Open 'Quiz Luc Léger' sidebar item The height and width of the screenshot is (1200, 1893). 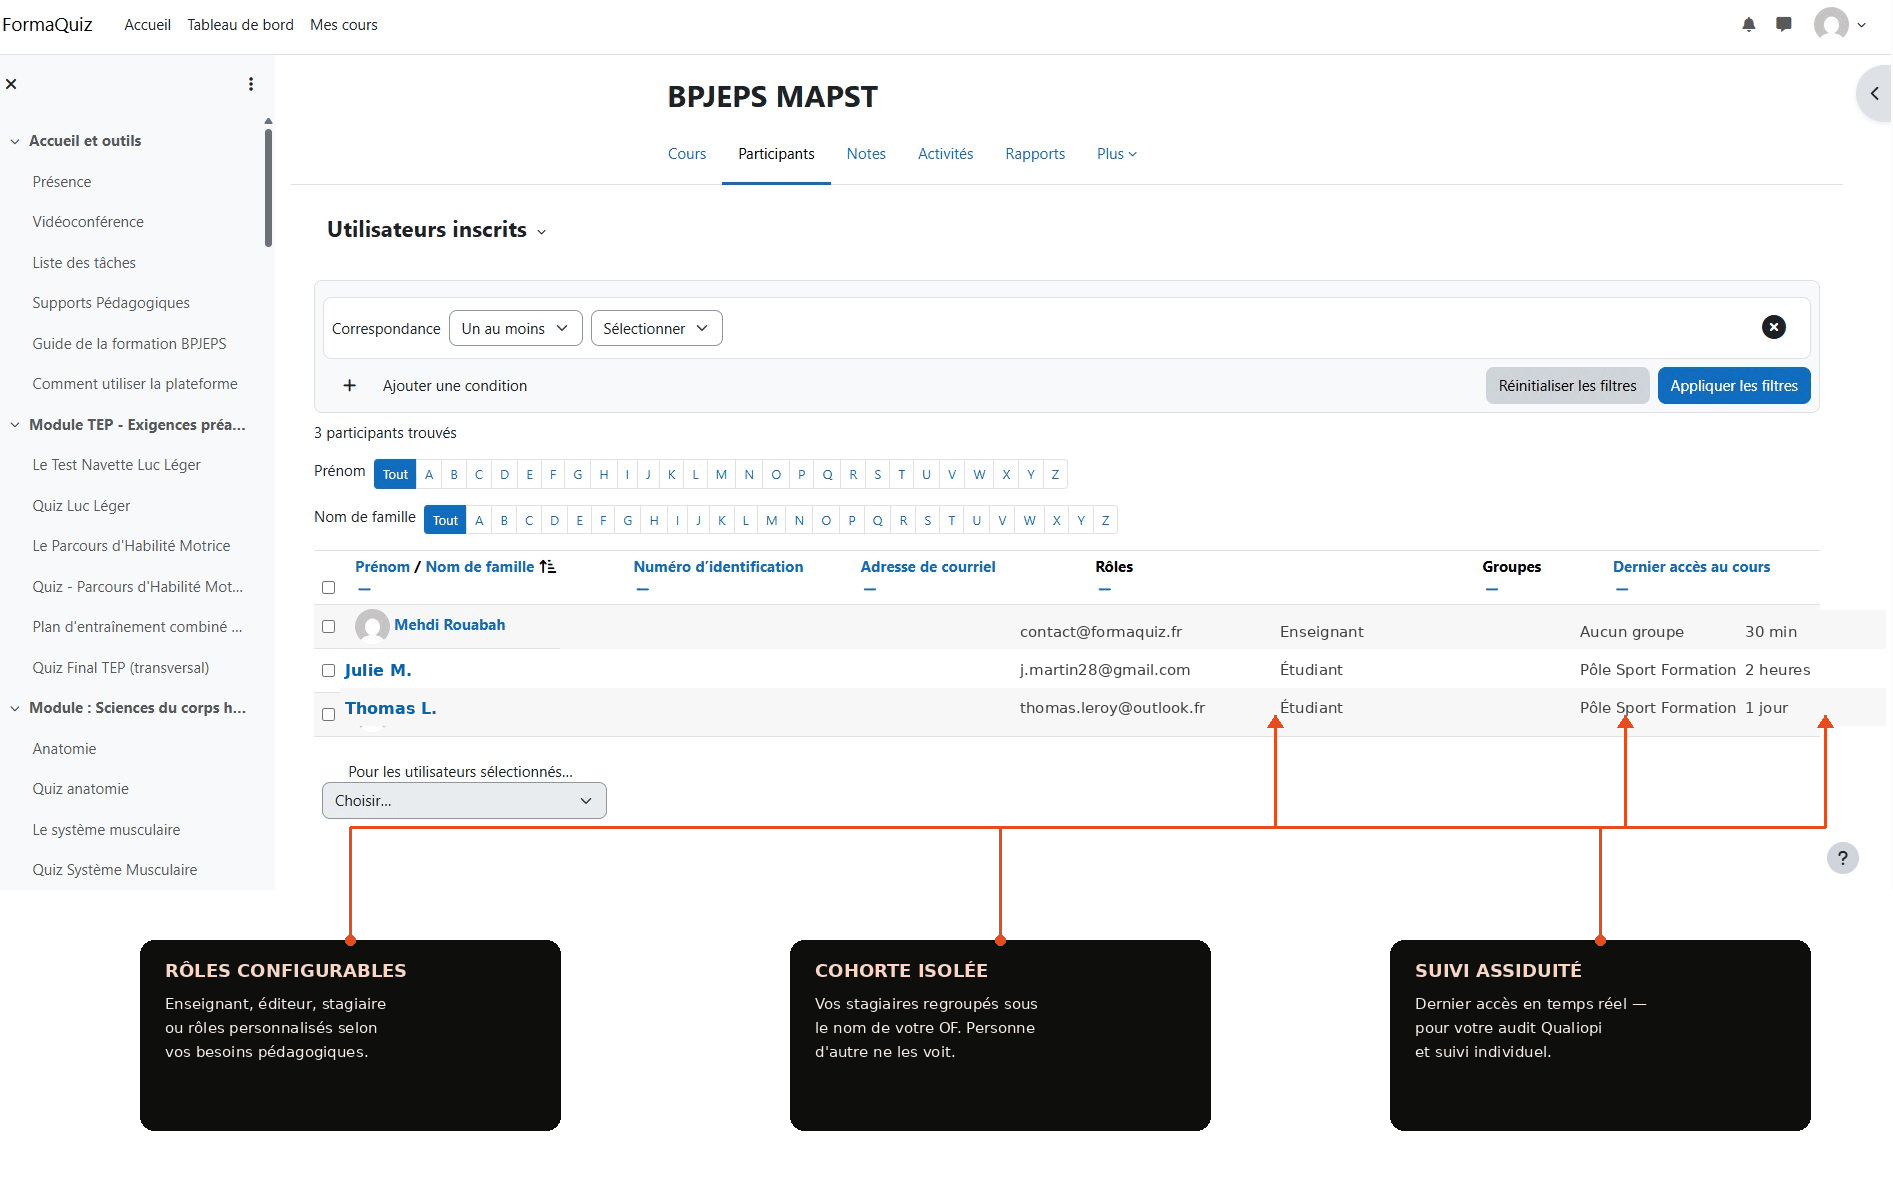[x=81, y=505]
